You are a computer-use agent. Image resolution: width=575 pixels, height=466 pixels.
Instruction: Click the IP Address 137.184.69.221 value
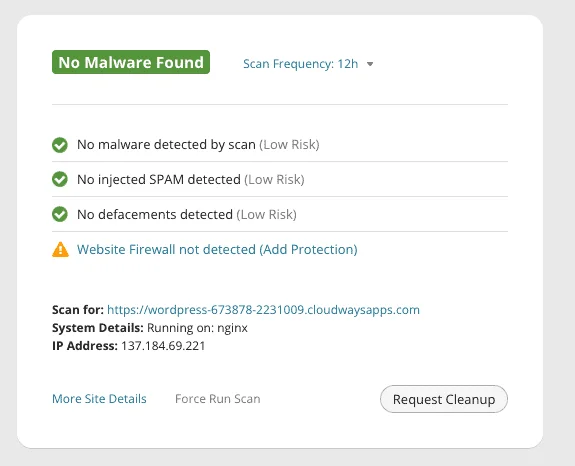(x=163, y=346)
